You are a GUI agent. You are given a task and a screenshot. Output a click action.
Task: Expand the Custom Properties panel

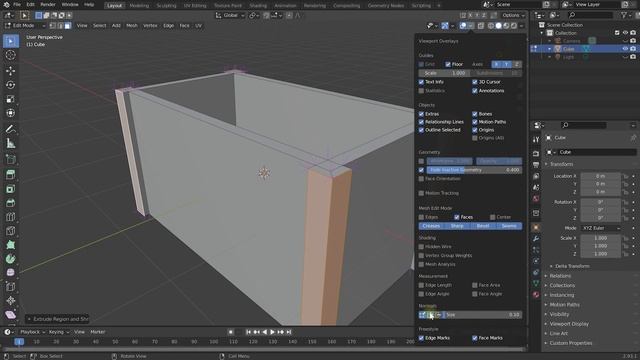571,343
